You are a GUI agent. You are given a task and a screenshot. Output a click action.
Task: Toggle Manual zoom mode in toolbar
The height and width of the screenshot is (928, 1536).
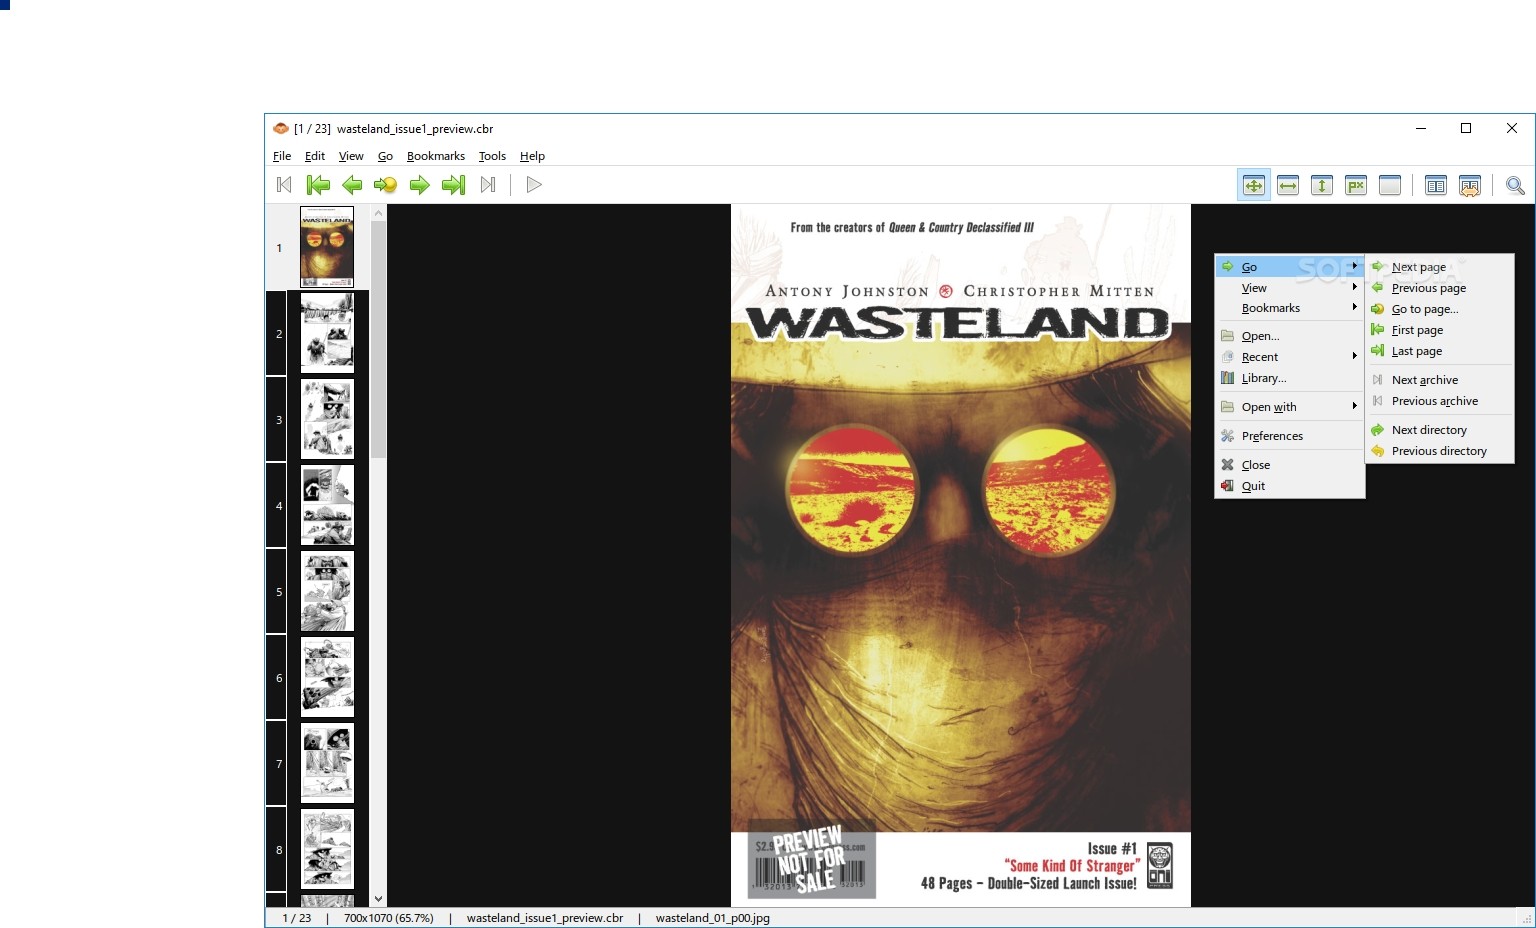click(x=1390, y=185)
